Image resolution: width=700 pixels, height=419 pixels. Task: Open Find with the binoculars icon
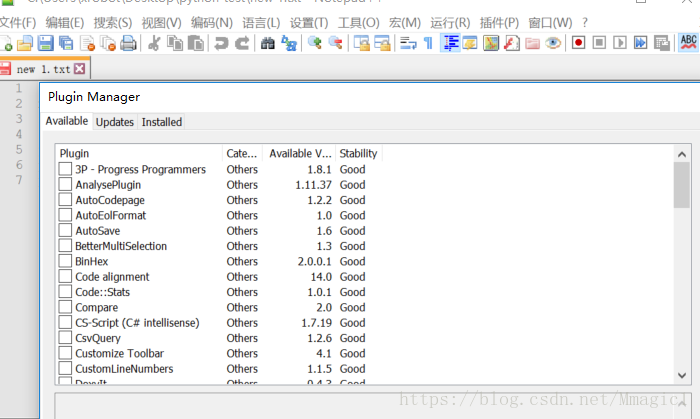click(x=268, y=43)
